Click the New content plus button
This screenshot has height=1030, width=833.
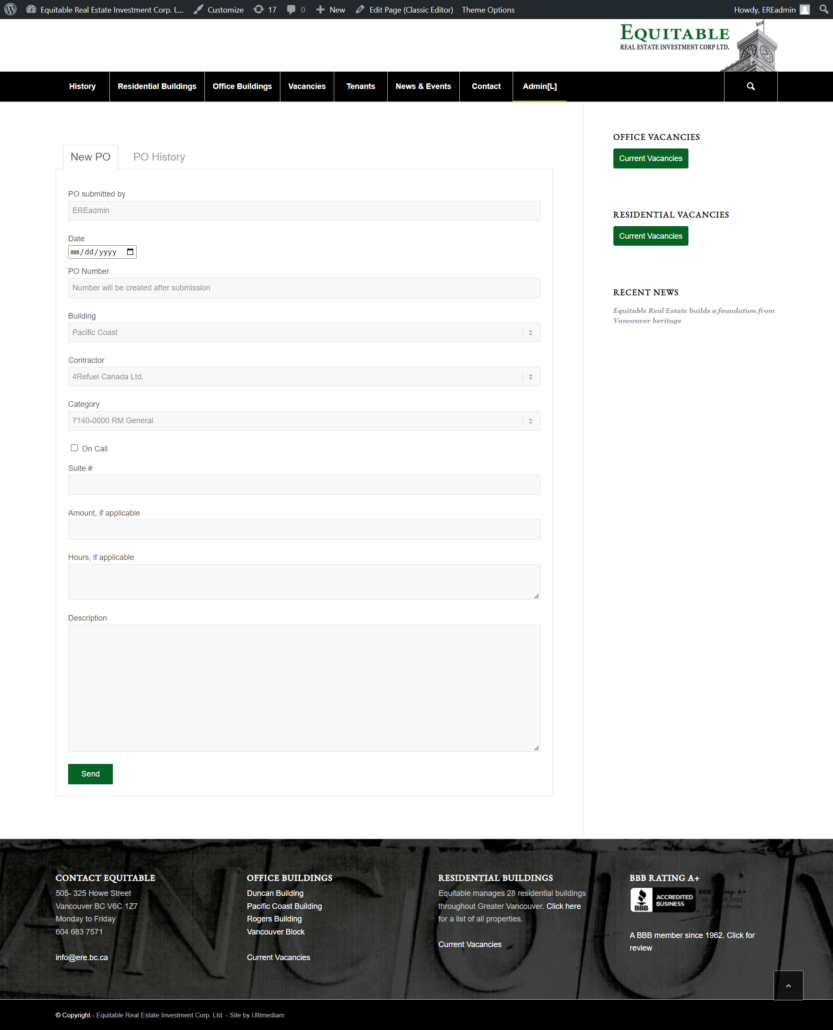point(330,9)
